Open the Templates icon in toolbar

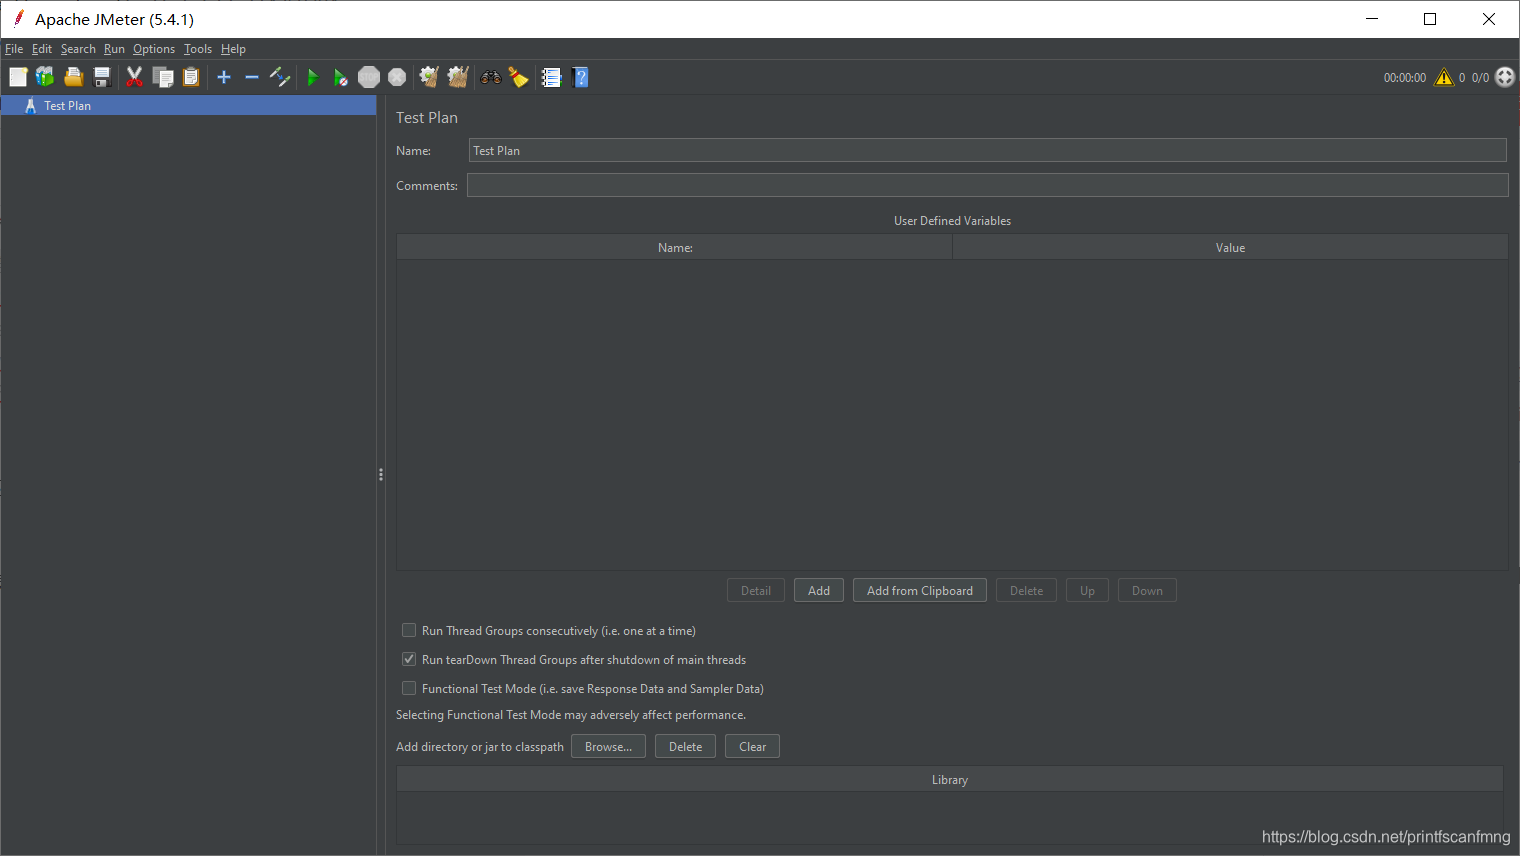(45, 77)
